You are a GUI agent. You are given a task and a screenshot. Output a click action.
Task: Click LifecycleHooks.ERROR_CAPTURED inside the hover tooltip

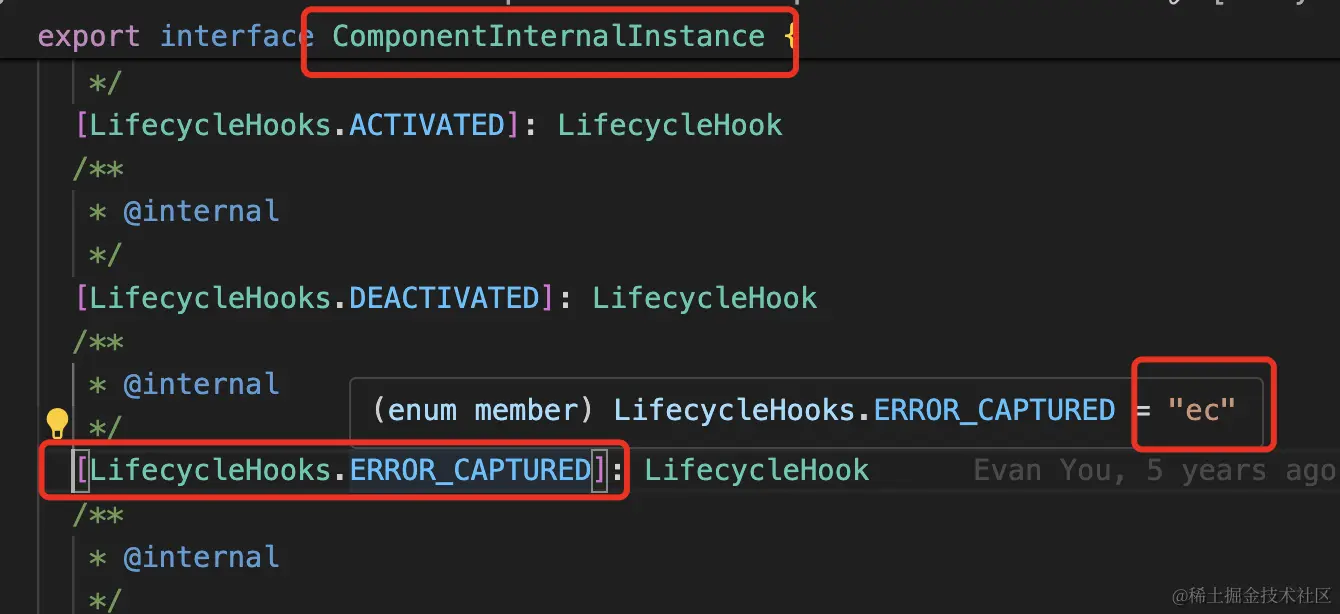coord(864,410)
